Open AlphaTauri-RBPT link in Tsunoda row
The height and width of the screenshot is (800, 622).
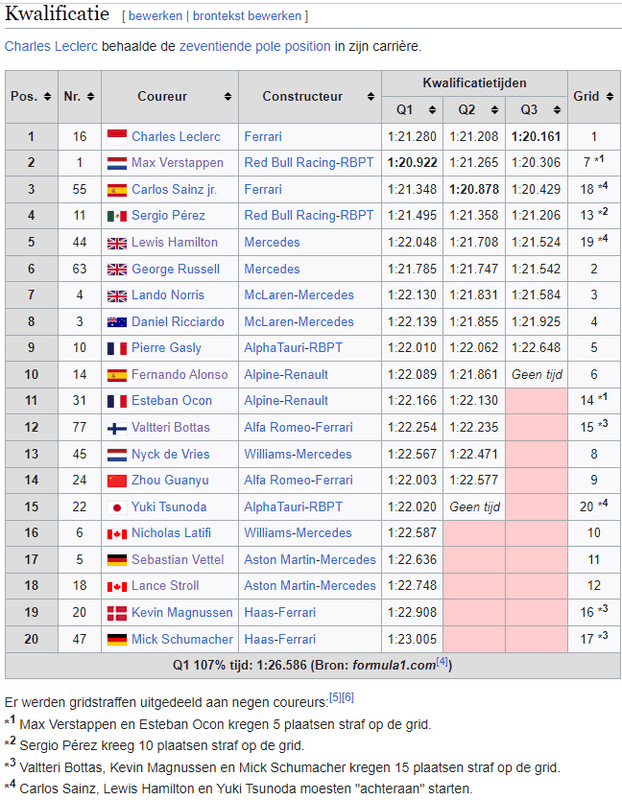(293, 507)
